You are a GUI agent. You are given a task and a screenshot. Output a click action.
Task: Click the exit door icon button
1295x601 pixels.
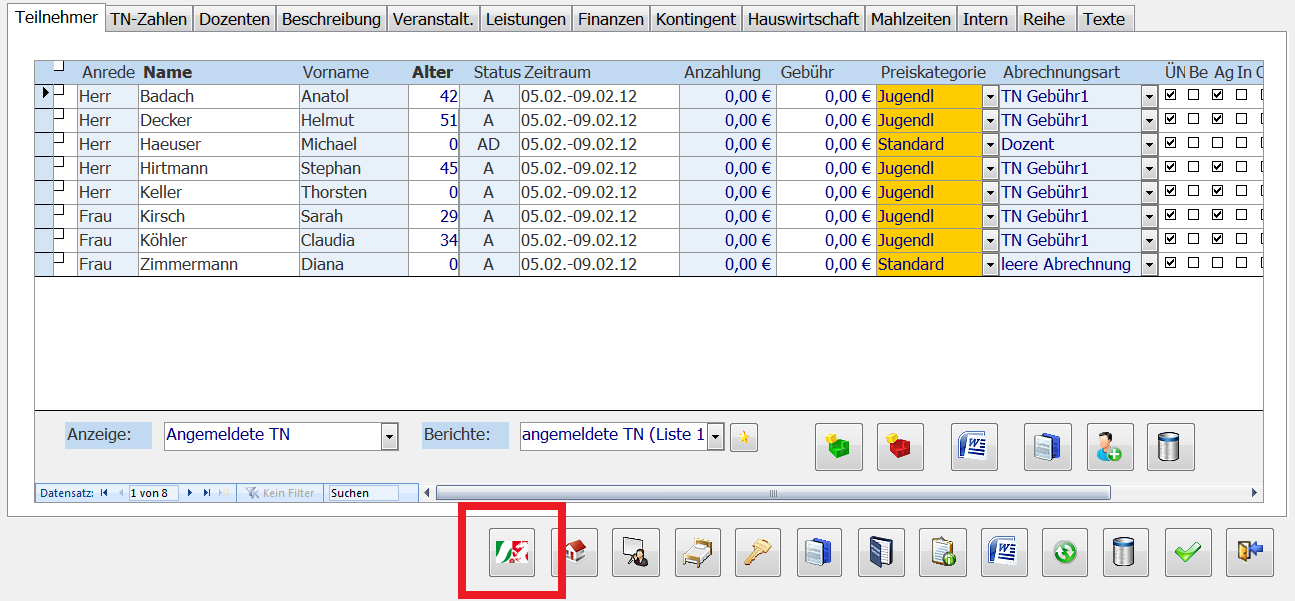tap(1250, 552)
